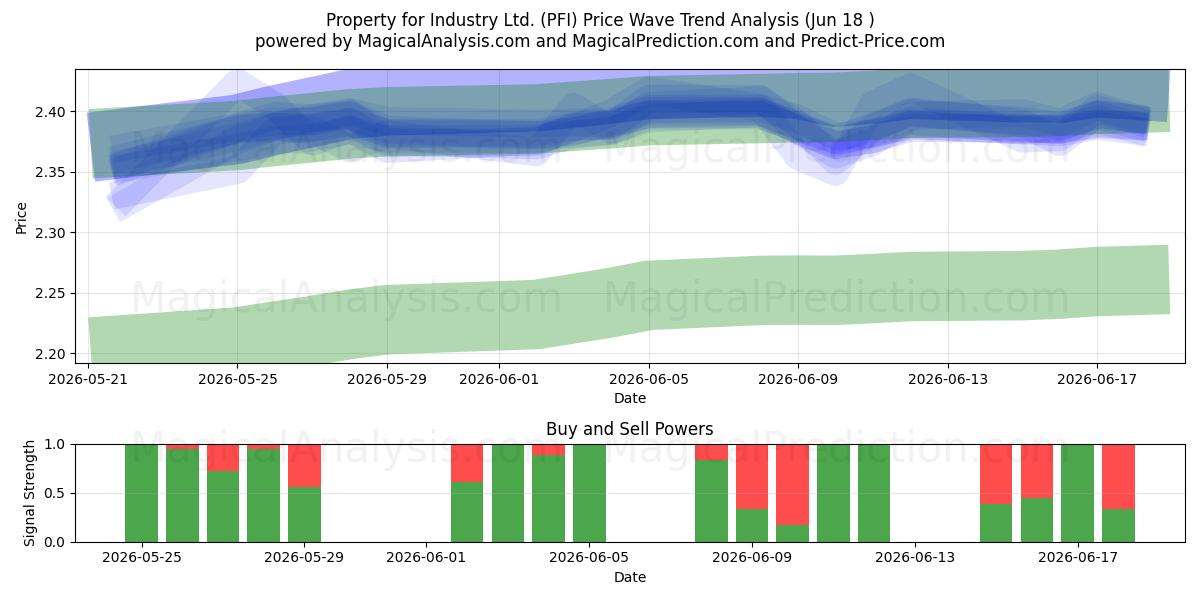
Task: Click the 2026-05-25 date tick on bar chart
Action: (x=141, y=558)
